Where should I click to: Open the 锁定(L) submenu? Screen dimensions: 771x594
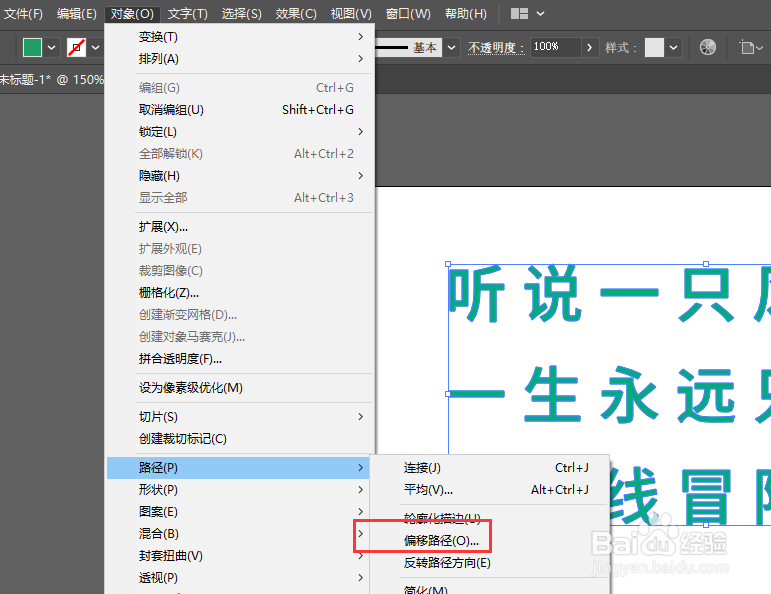(x=239, y=132)
